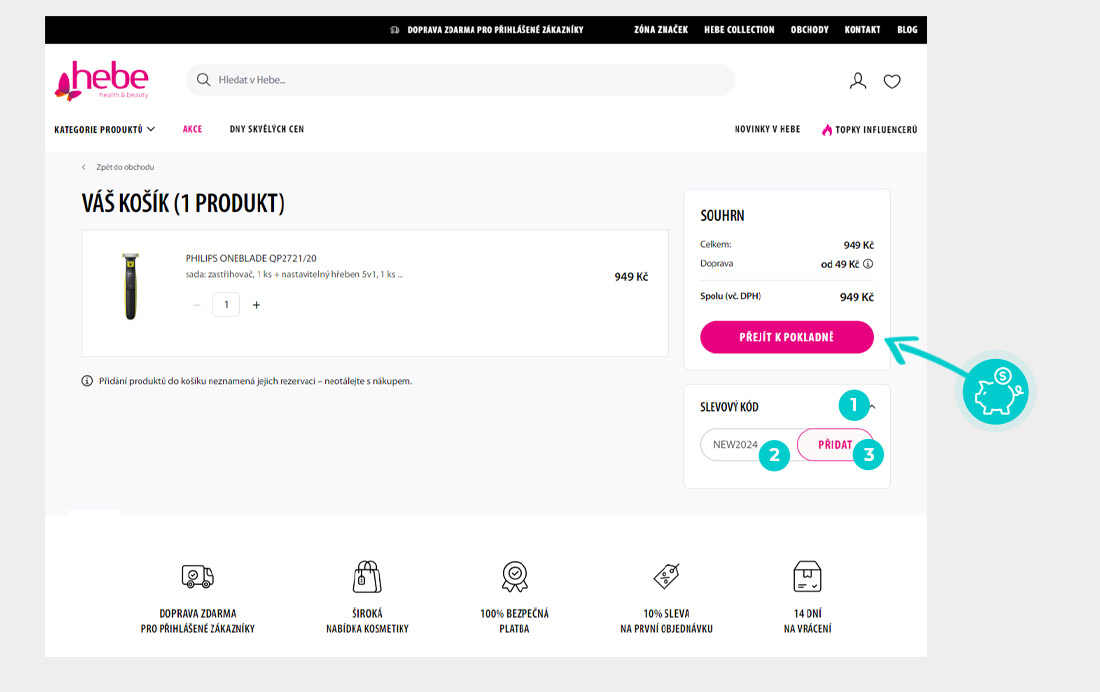
Task: Click the Souhrn heading
Action: (722, 216)
